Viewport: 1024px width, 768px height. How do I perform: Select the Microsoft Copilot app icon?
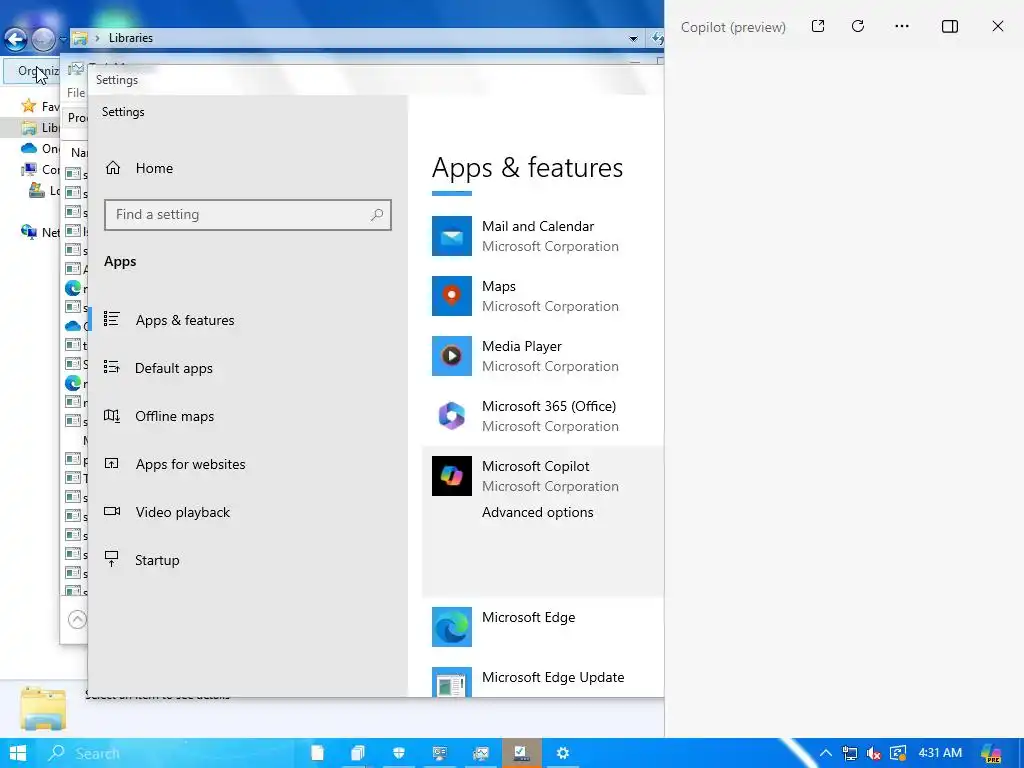click(x=451, y=476)
